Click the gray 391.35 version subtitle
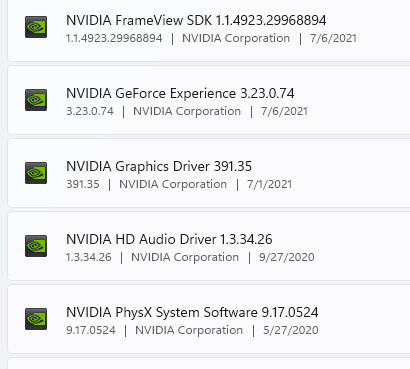Viewport: 410px width, 369px height. (83, 184)
